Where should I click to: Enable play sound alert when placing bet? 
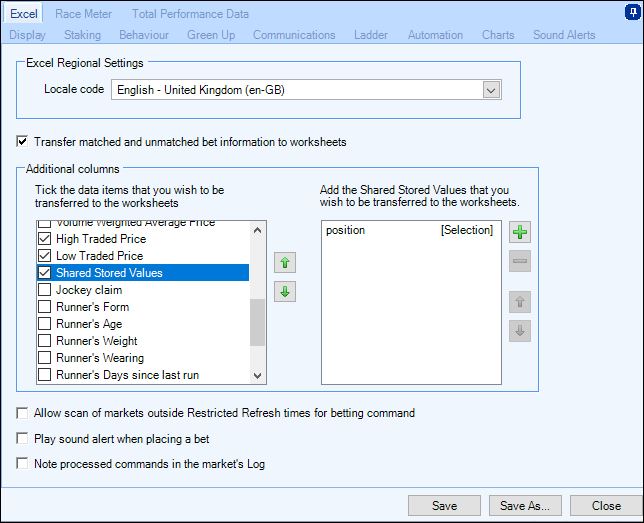point(23,438)
